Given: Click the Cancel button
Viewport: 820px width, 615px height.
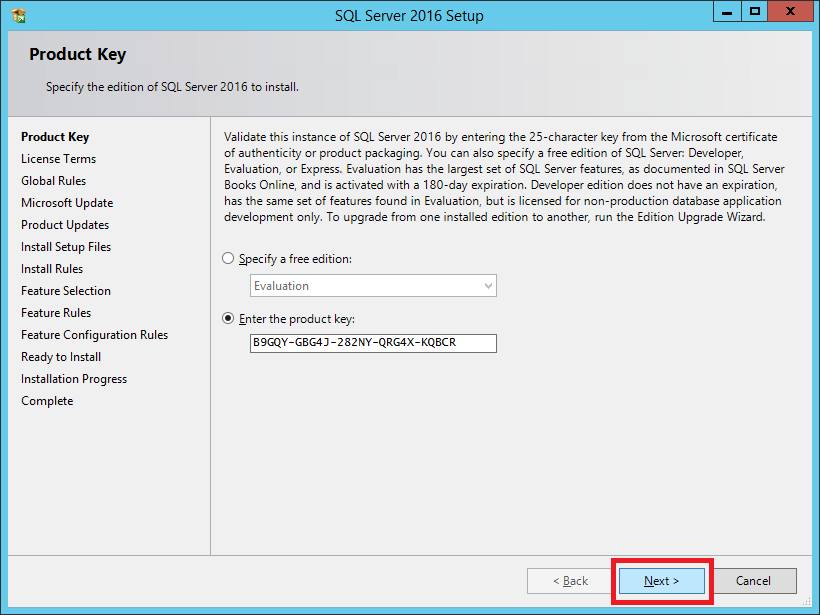Looking at the screenshot, I should [753, 581].
